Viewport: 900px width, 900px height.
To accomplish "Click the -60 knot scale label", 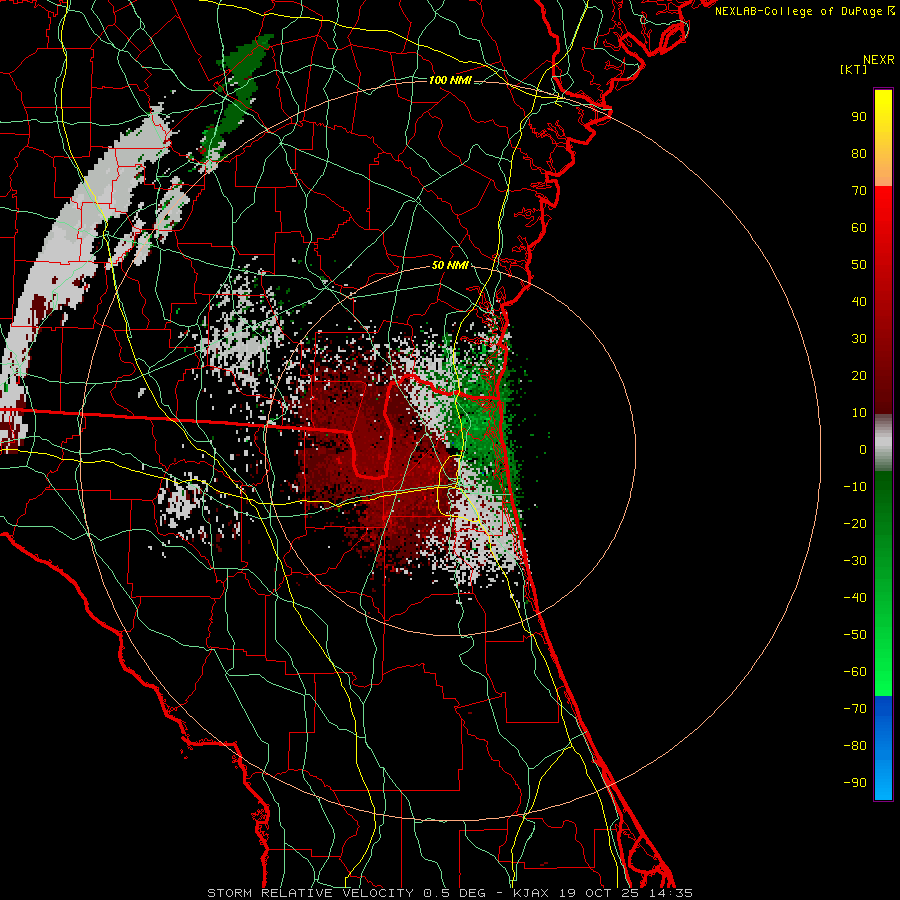I will [855, 672].
